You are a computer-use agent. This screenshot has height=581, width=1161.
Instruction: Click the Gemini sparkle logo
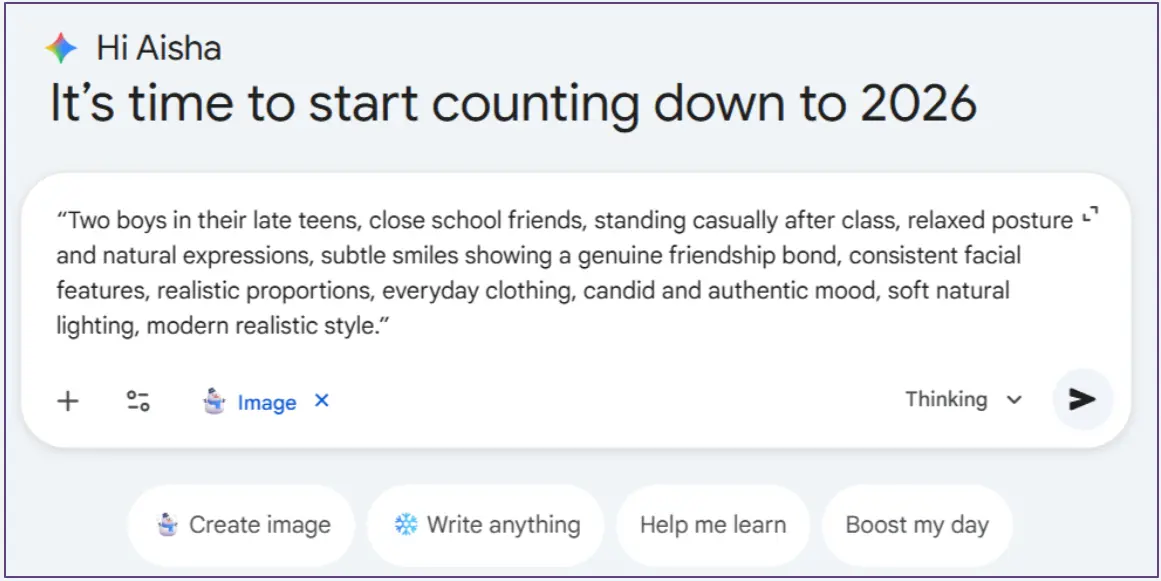(x=61, y=48)
